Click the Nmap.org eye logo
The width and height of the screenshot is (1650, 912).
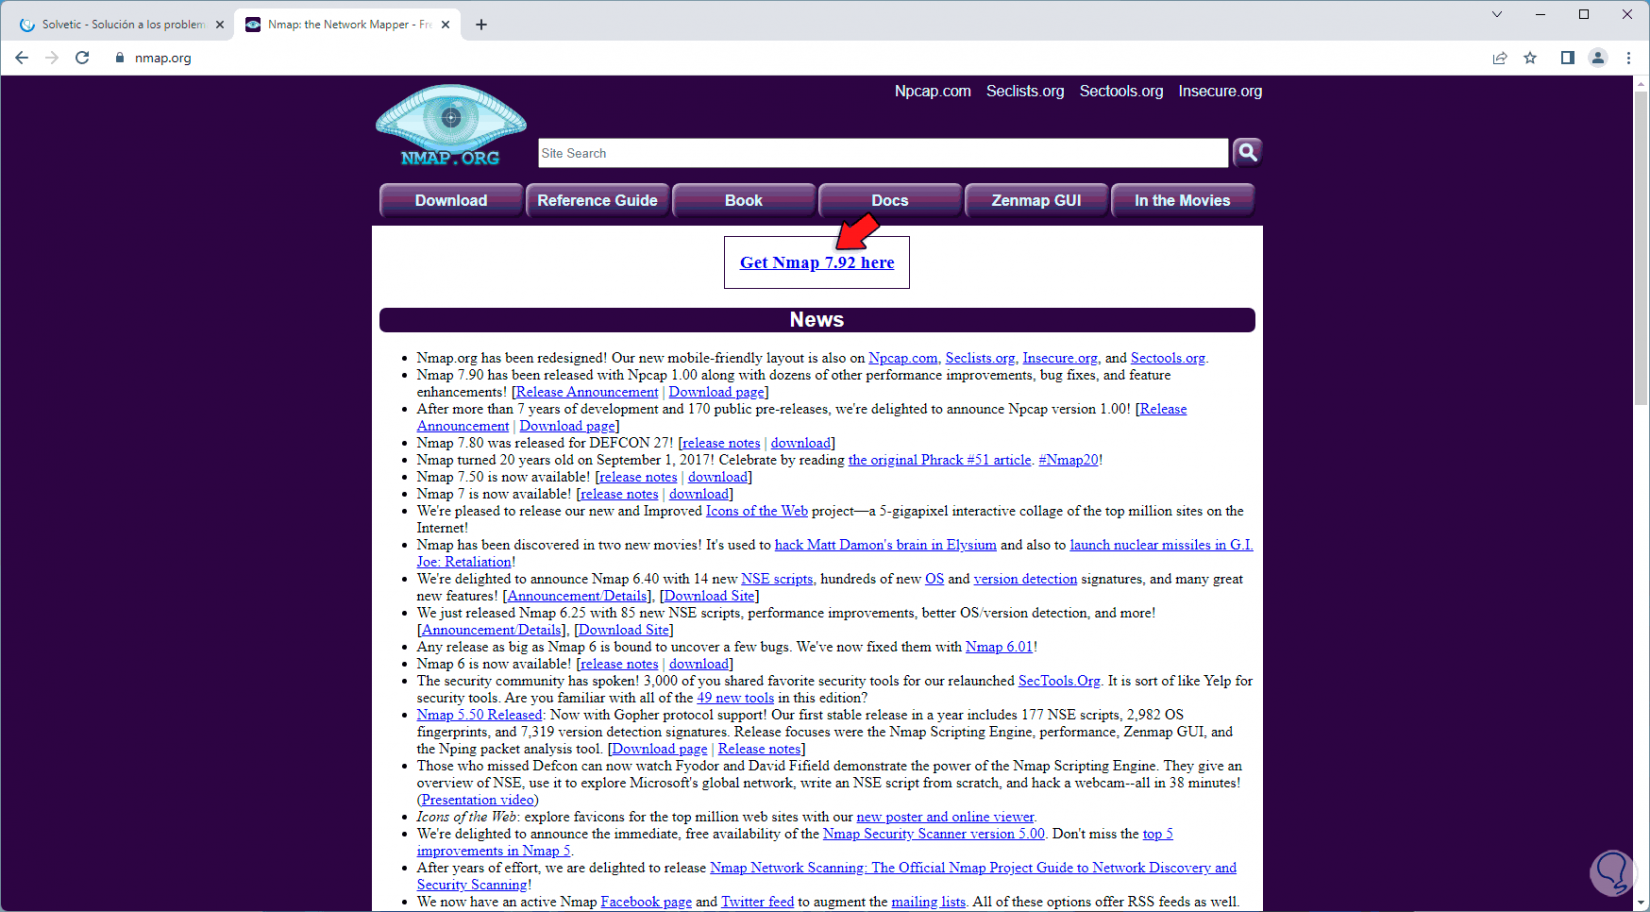(451, 125)
